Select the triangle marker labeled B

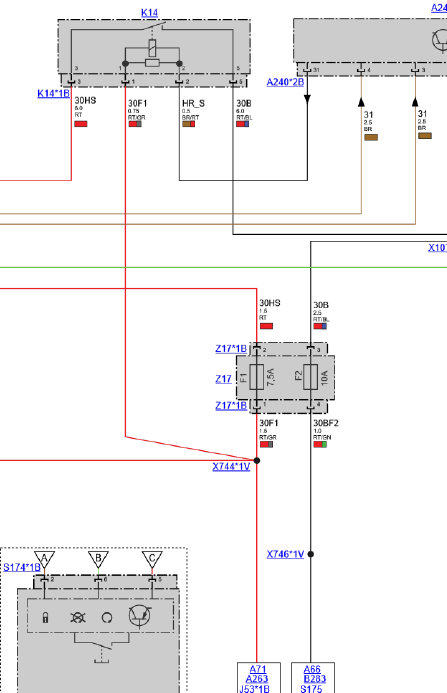98,559
